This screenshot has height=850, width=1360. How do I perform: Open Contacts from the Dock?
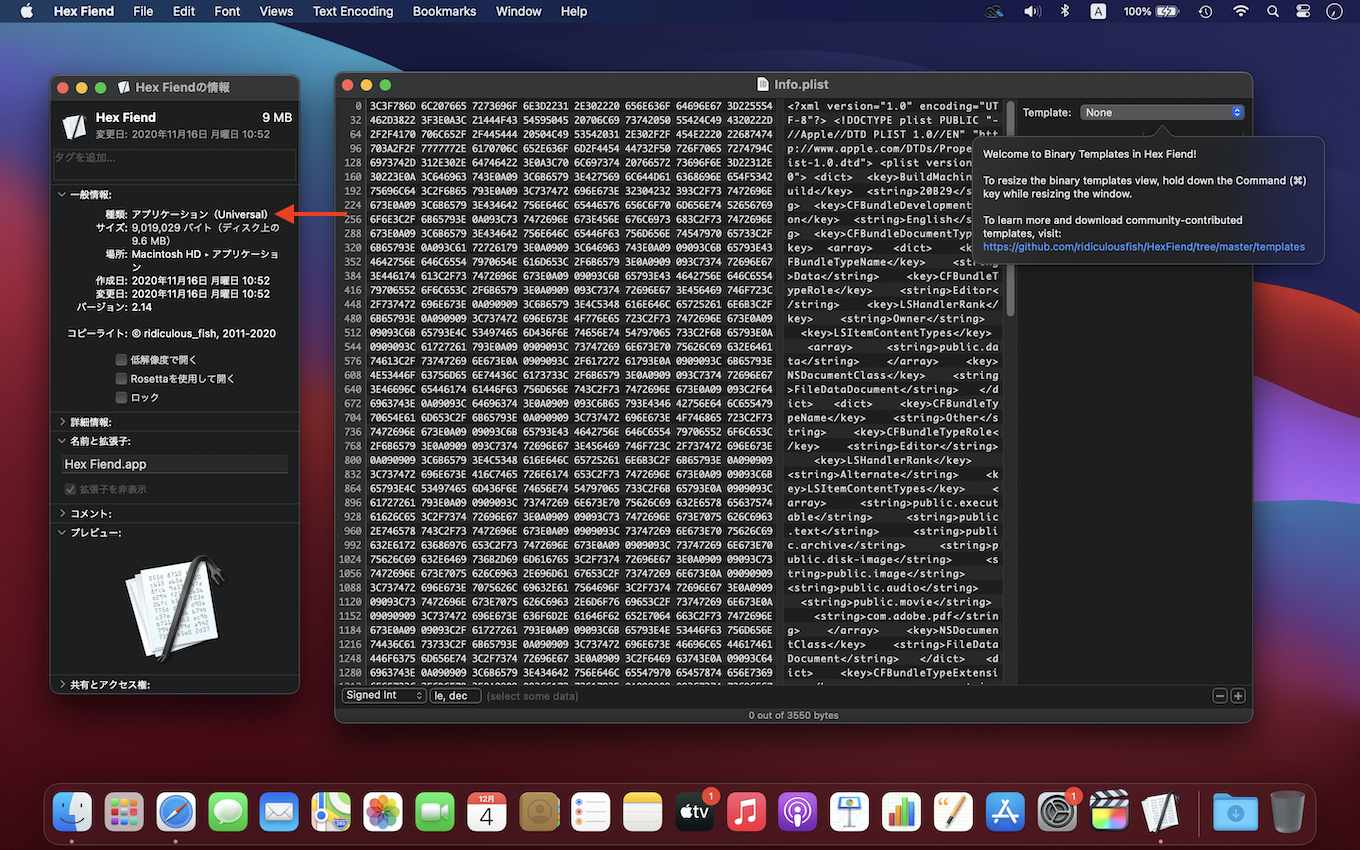[x=539, y=811]
